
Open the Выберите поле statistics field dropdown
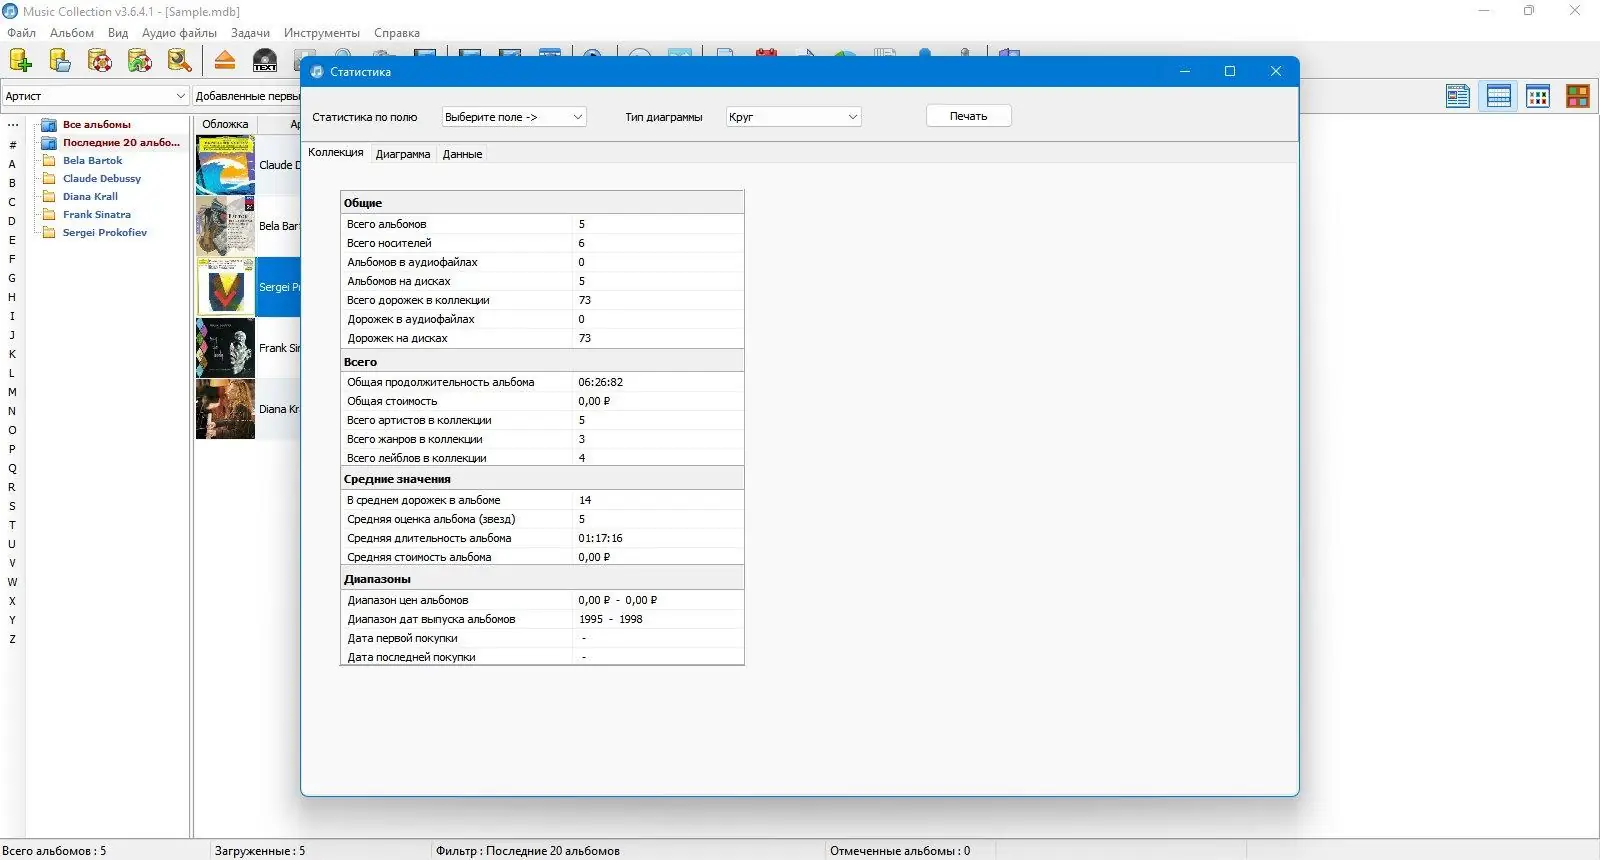pos(514,117)
